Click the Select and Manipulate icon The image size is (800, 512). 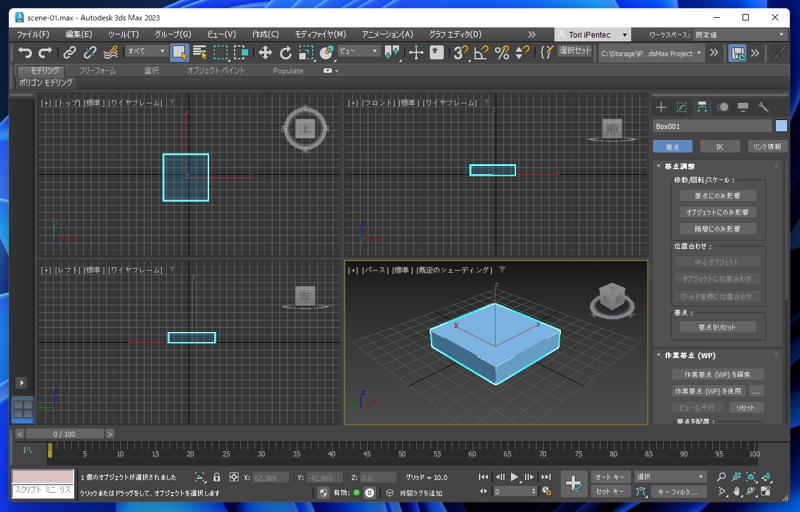point(416,52)
